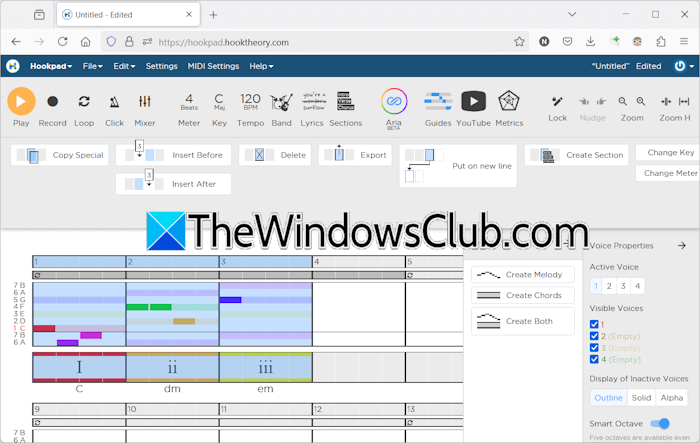Open the Metrics tool
This screenshot has height=443, width=700.
point(508,101)
